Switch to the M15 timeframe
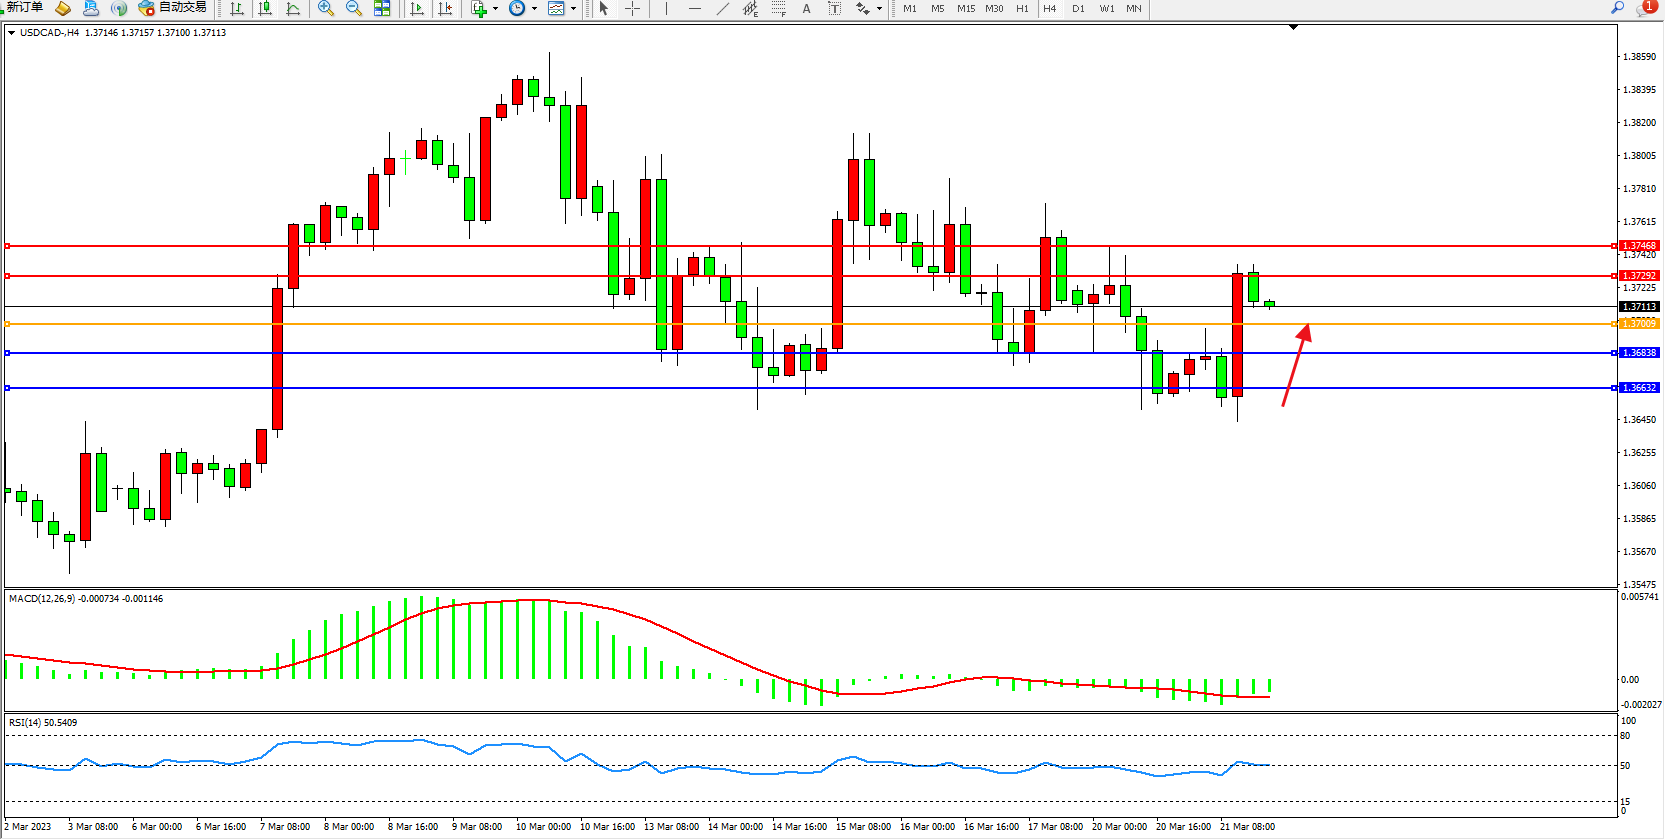This screenshot has width=1665, height=840. coord(965,8)
